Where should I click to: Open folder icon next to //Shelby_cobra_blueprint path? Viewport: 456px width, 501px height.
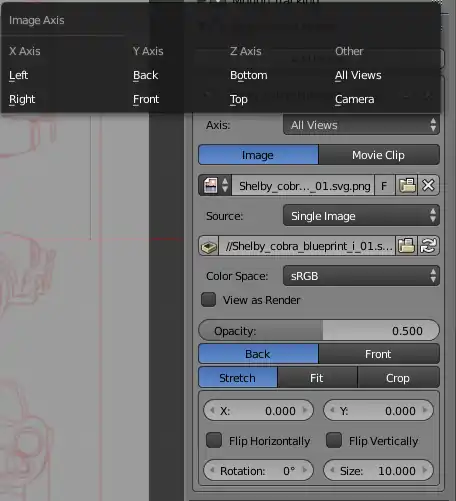tap(406, 246)
